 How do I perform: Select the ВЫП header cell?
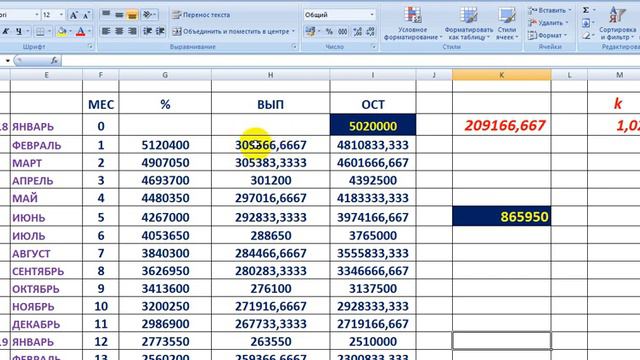[271, 104]
